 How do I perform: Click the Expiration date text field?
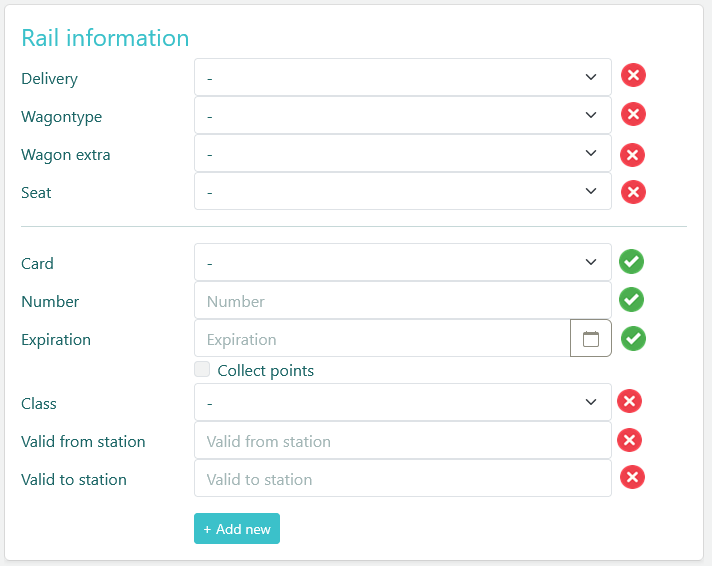coord(382,339)
